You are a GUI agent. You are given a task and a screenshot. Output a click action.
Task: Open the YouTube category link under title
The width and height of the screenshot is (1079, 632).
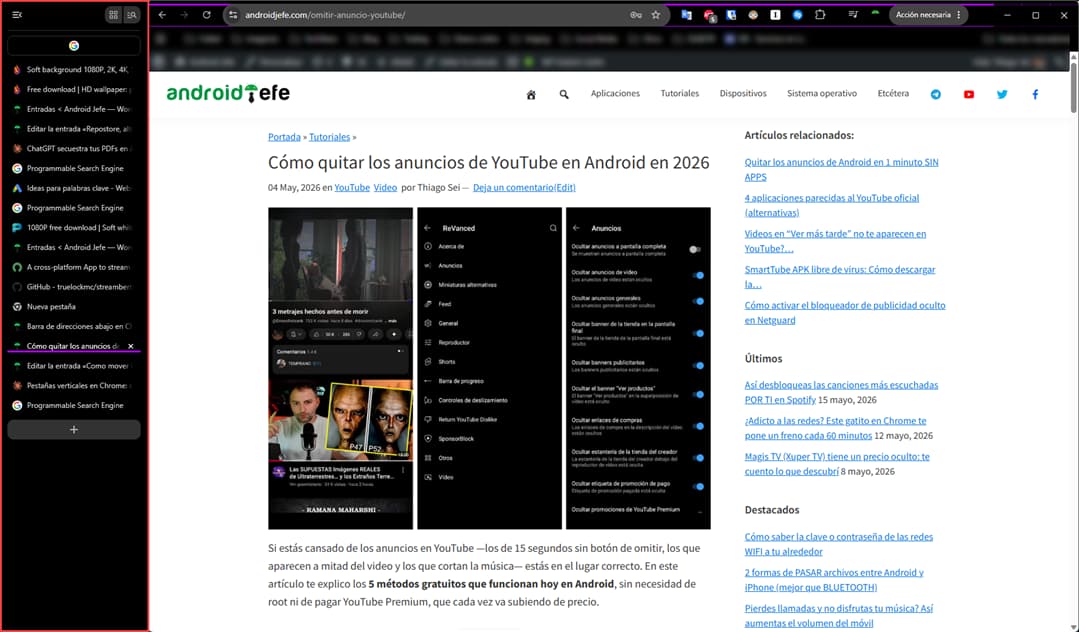coord(352,187)
